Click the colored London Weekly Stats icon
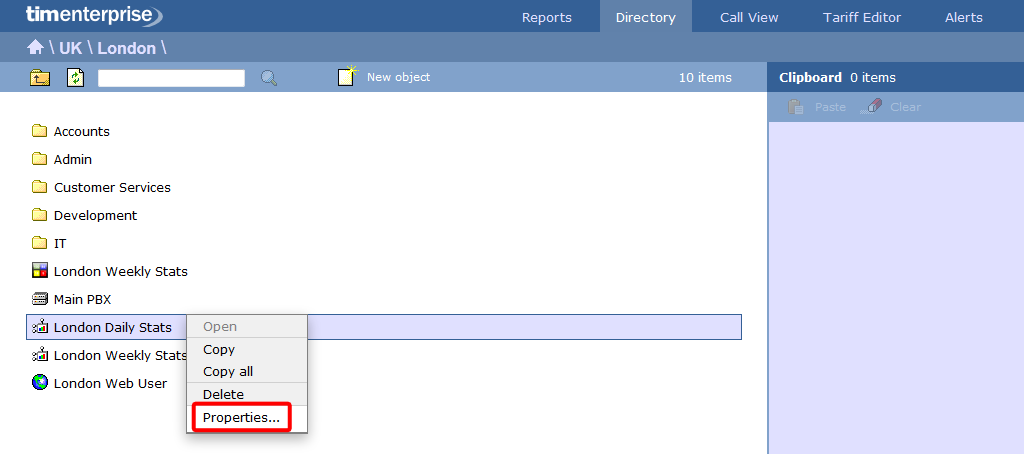 coord(40,271)
